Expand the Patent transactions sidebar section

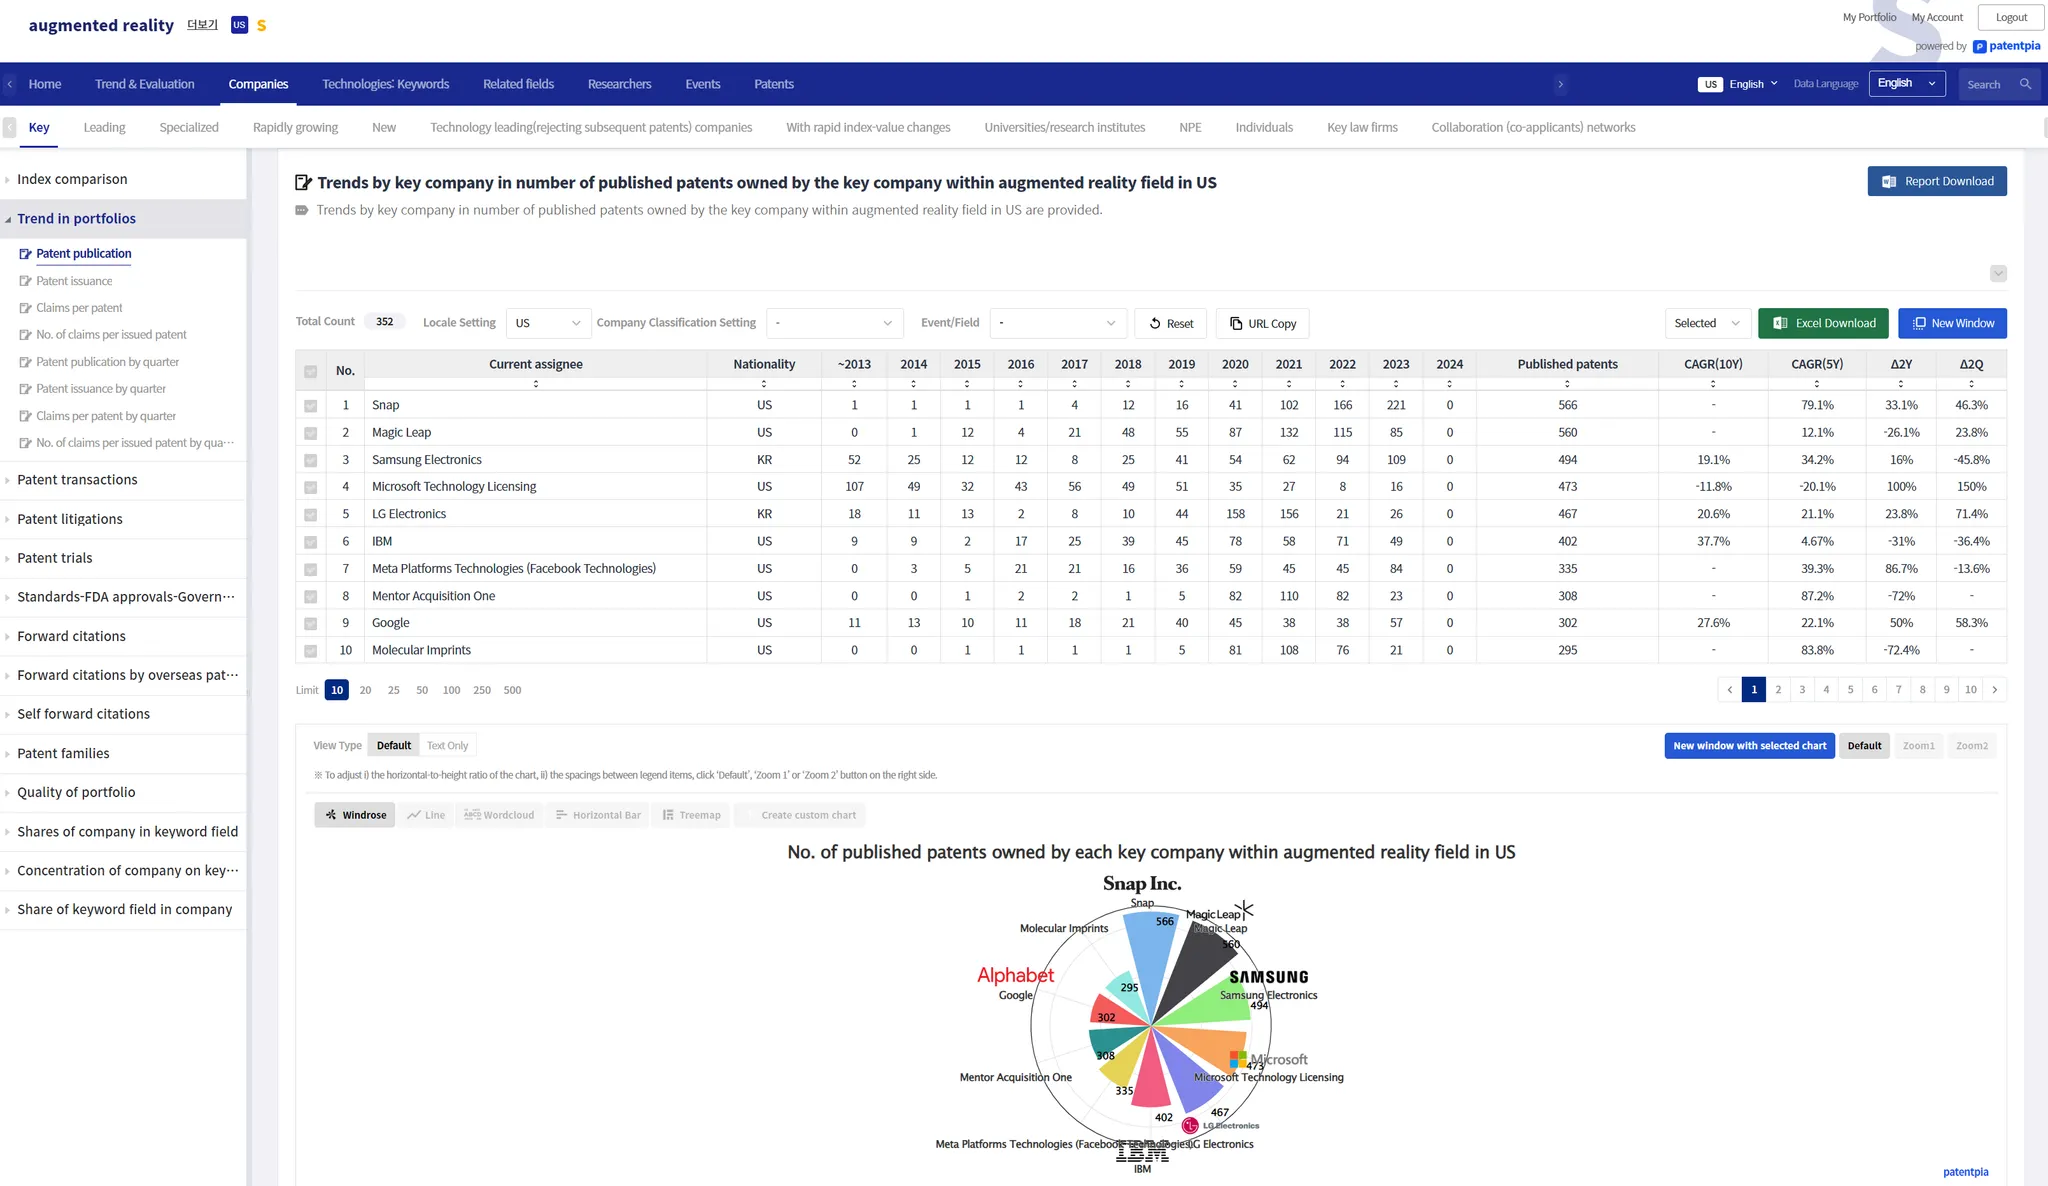[x=77, y=480]
